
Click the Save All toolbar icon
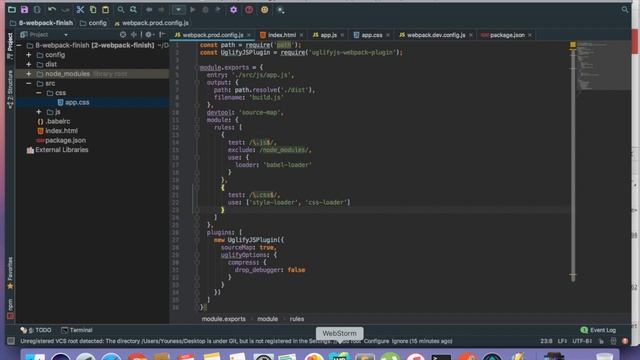click(24, 9)
